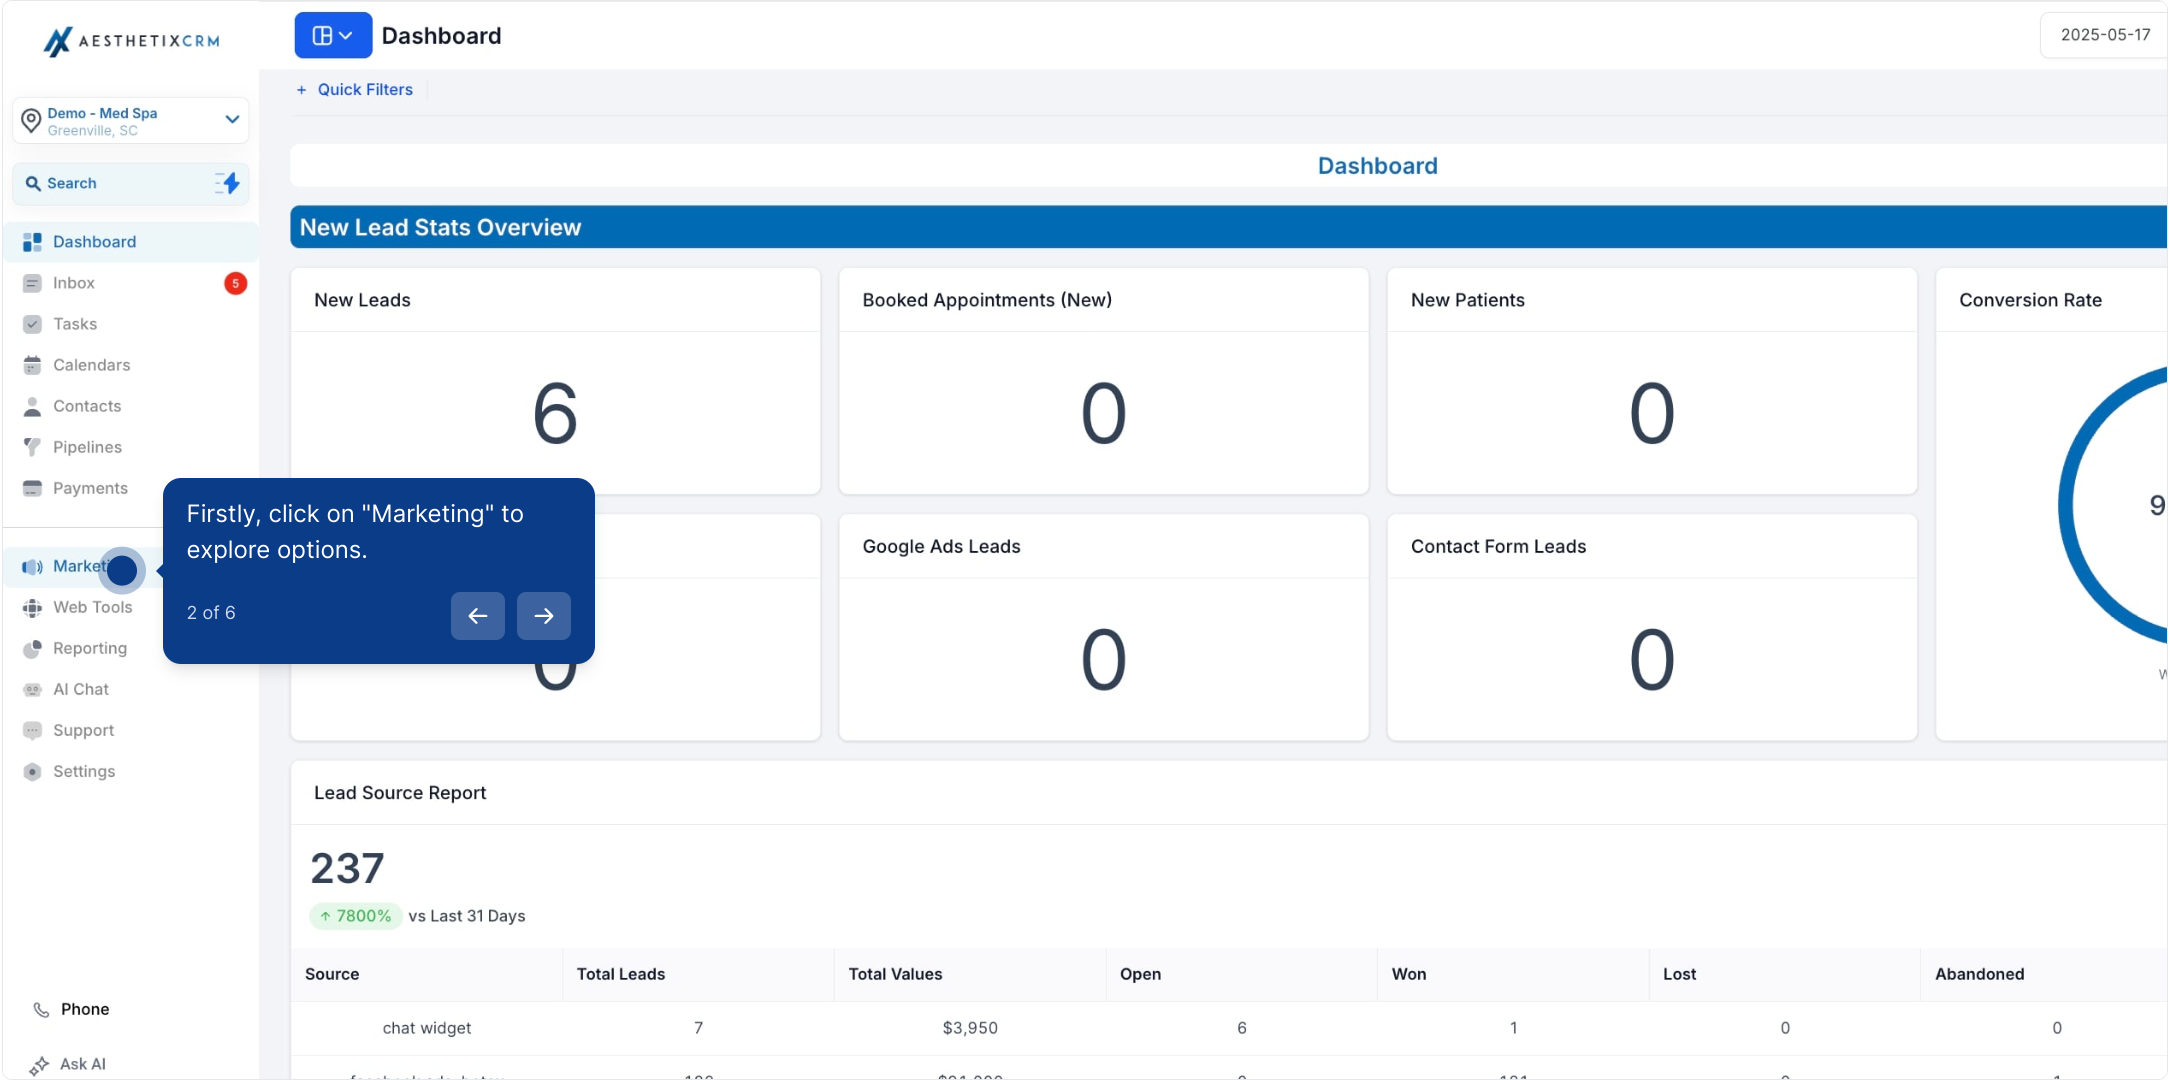Open the Phone dialer link
The image size is (2170, 1080).
[85, 1009]
